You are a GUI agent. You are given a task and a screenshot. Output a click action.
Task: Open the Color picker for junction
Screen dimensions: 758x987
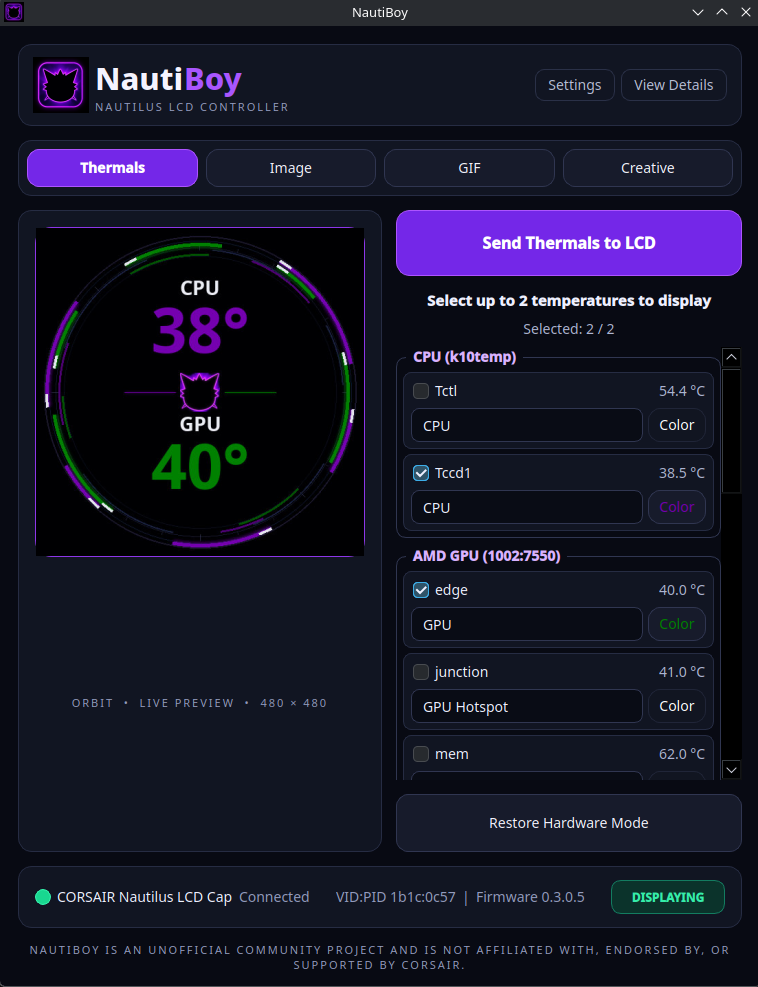tap(677, 706)
